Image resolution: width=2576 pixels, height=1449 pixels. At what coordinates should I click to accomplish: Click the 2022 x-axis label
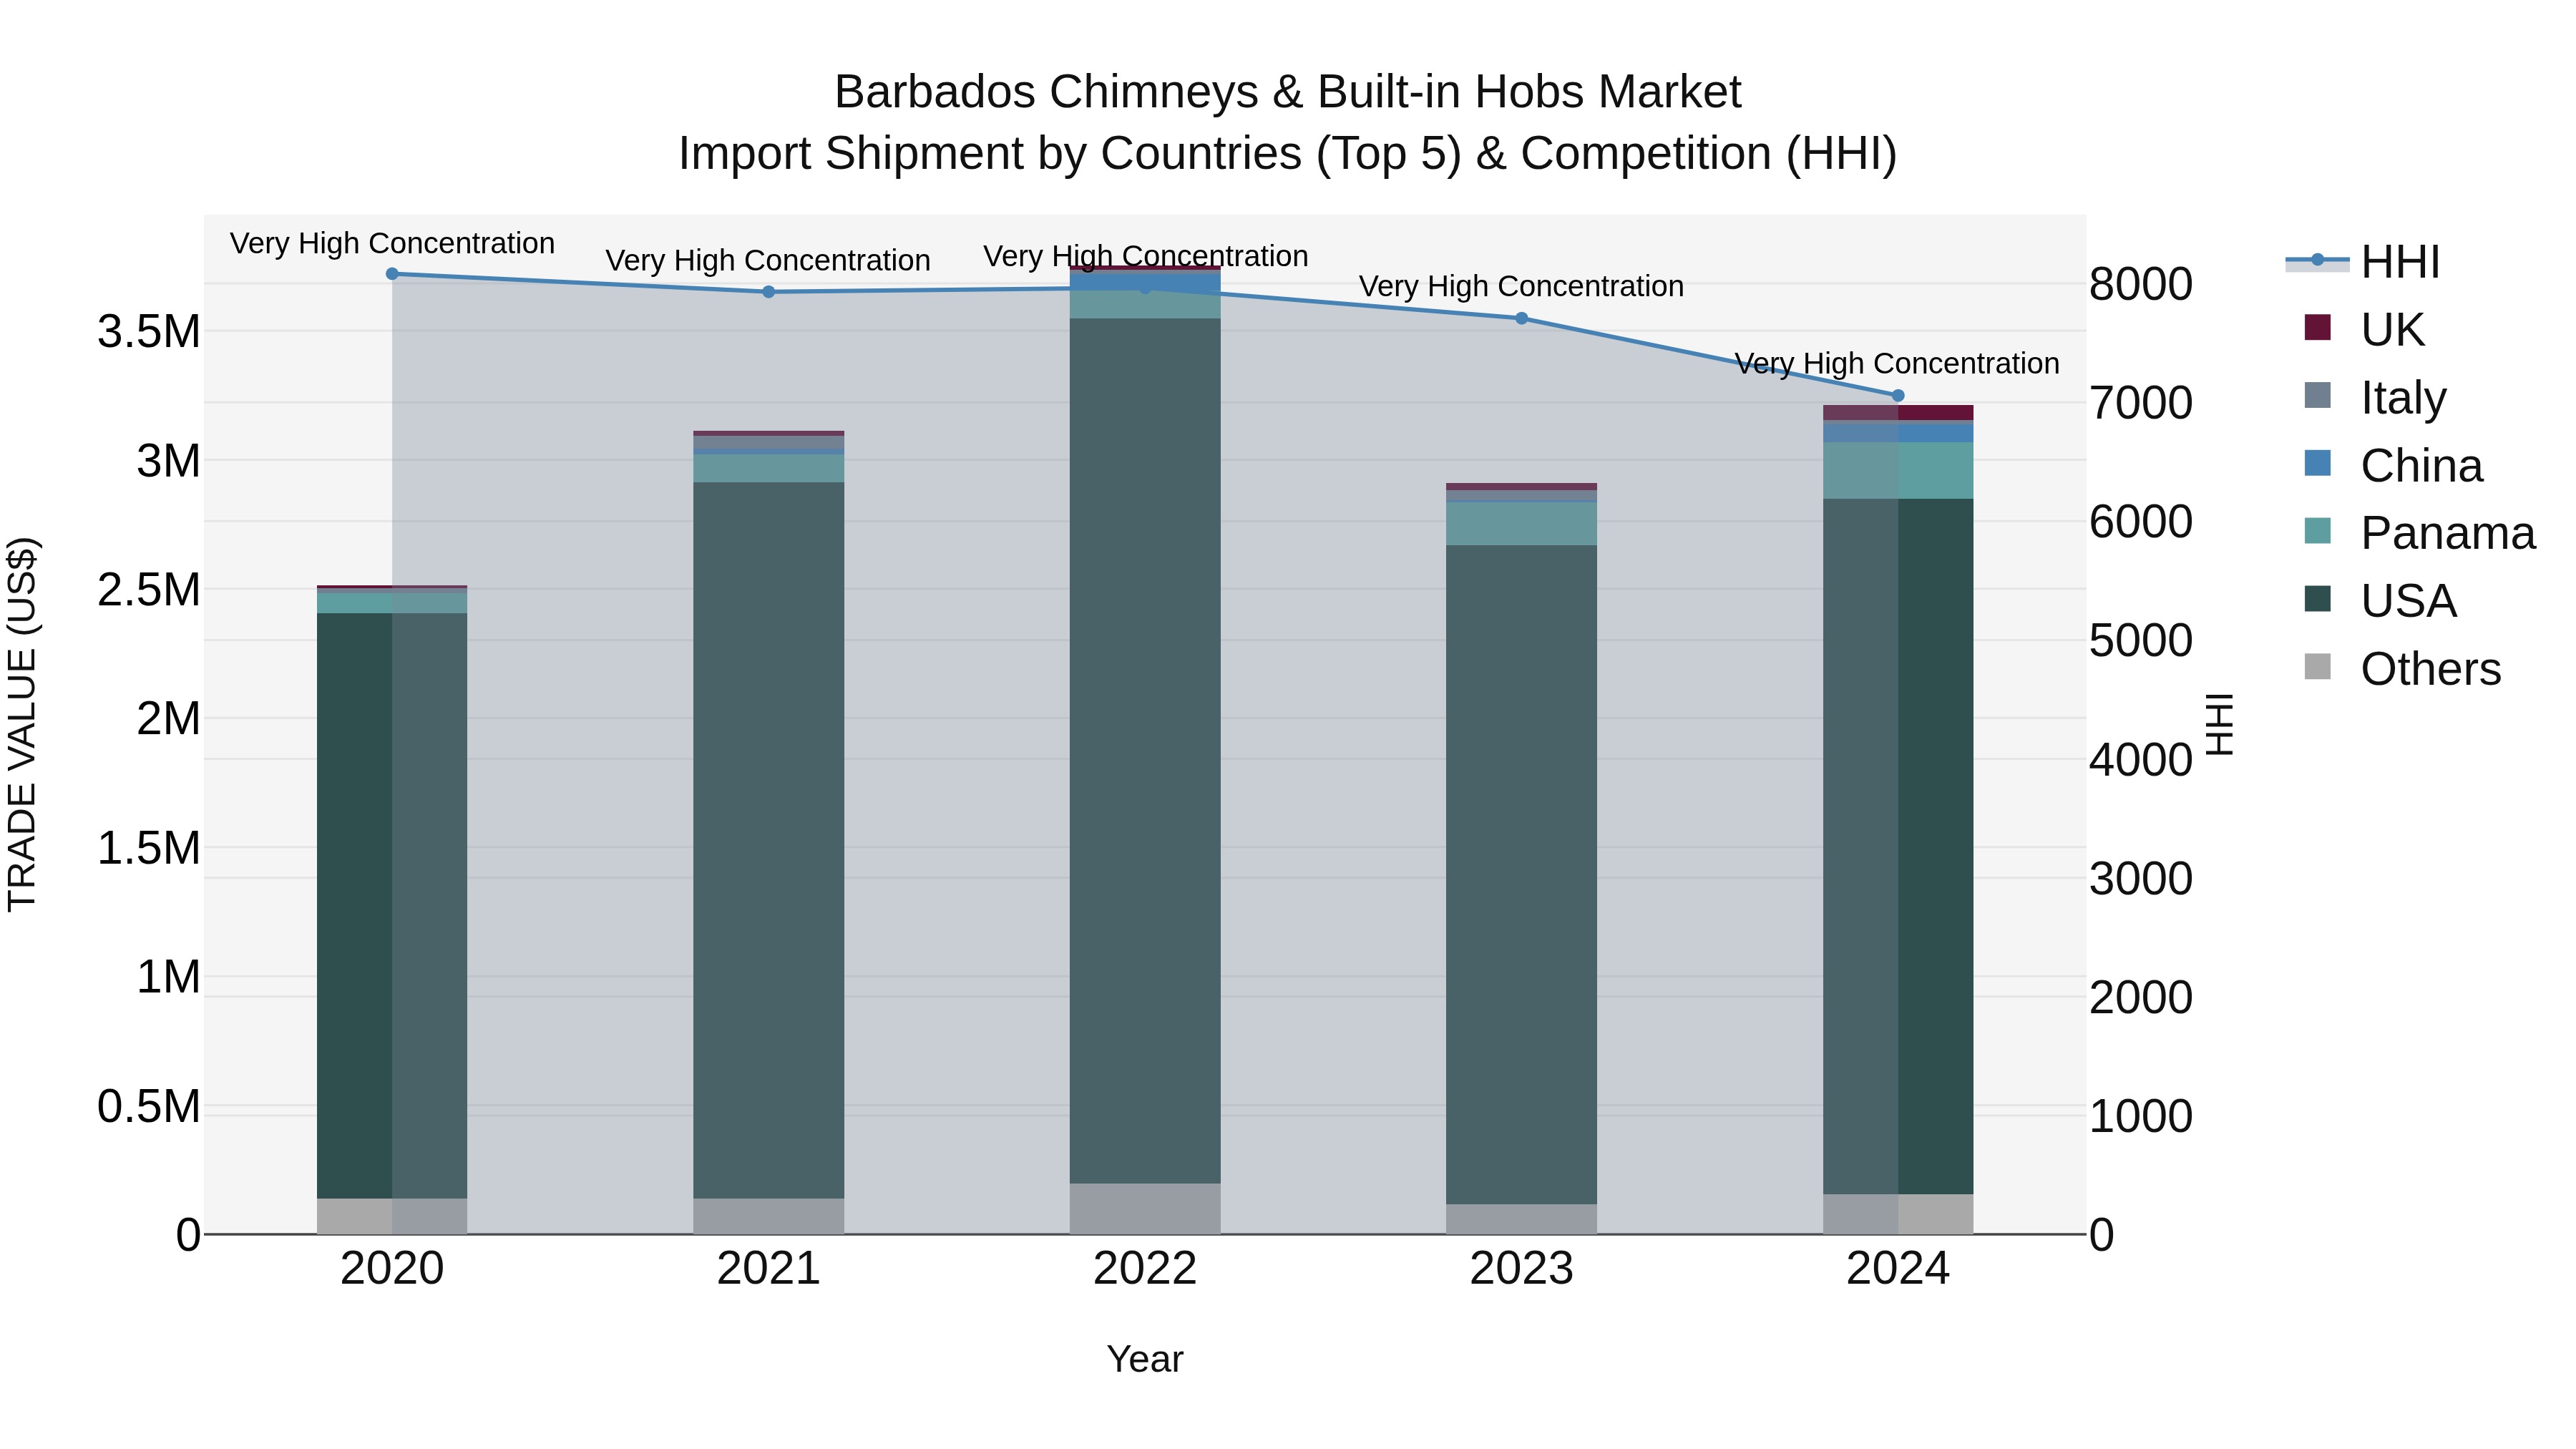pyautogui.click(x=1145, y=1269)
